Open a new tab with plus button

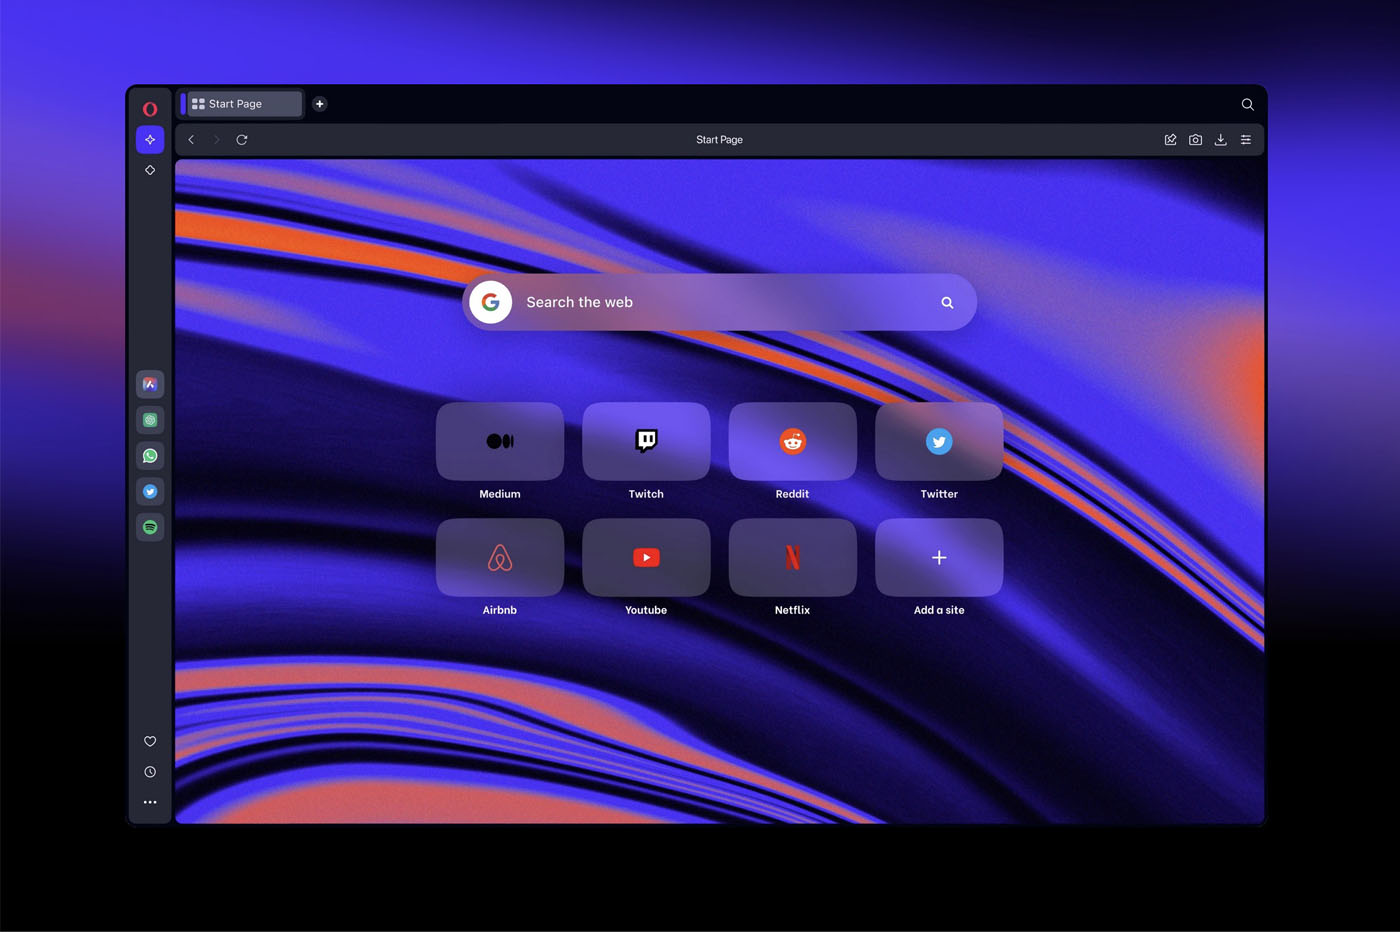pyautogui.click(x=320, y=104)
